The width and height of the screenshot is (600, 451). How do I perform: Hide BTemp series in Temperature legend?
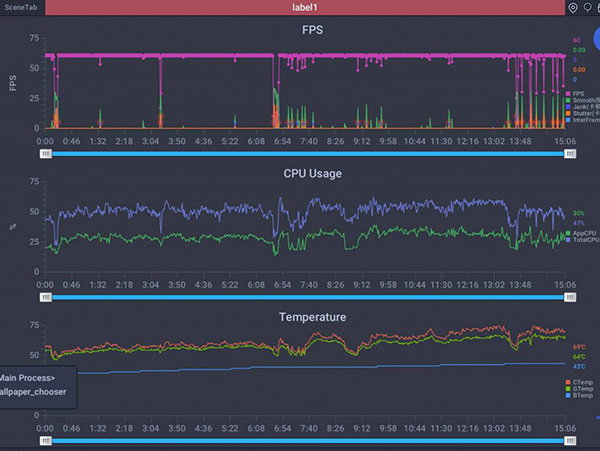582,395
